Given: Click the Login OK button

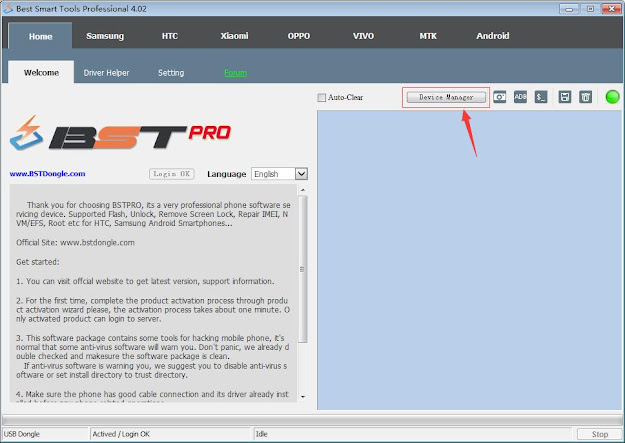Looking at the screenshot, I should [172, 174].
